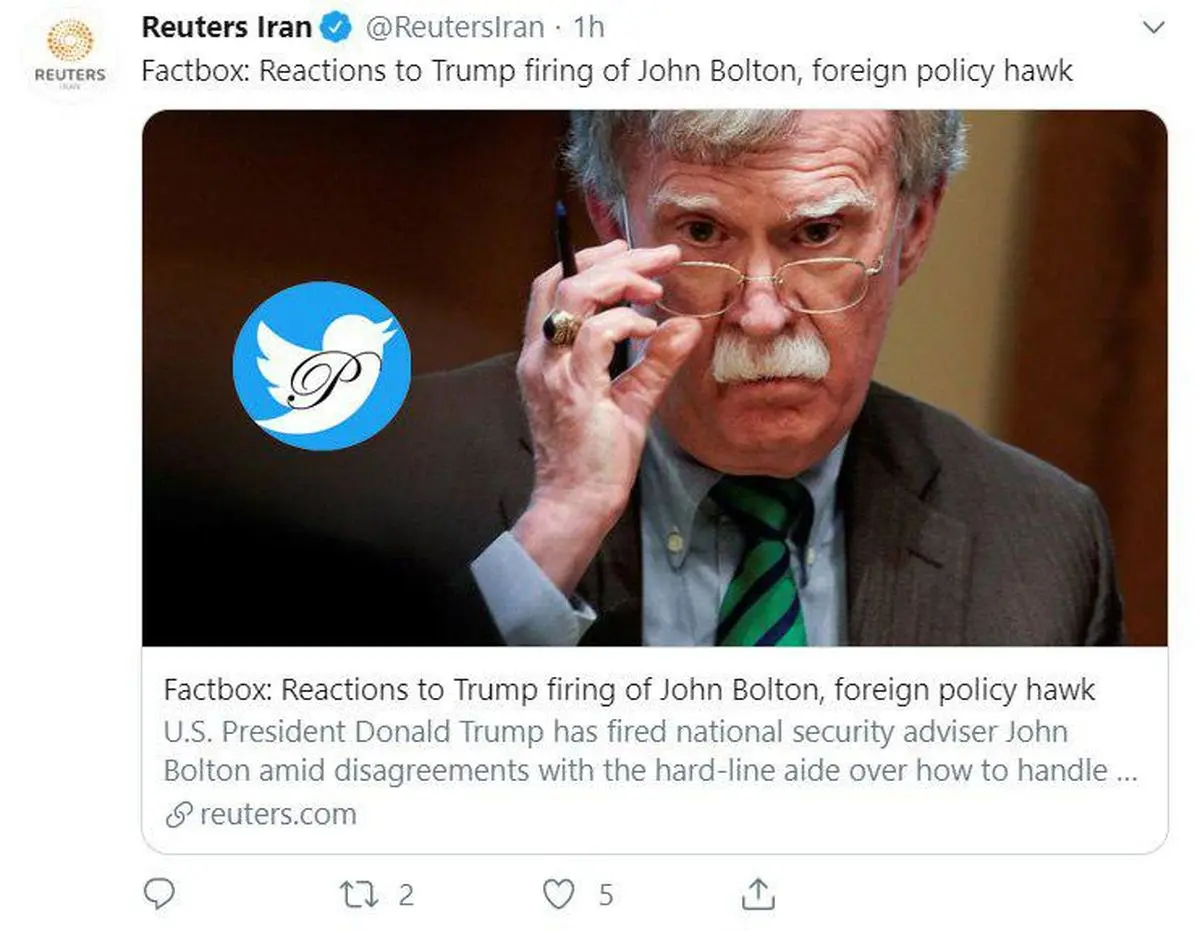Click the @ReutersIran handle
This screenshot has width=1200, height=931.
(455, 28)
